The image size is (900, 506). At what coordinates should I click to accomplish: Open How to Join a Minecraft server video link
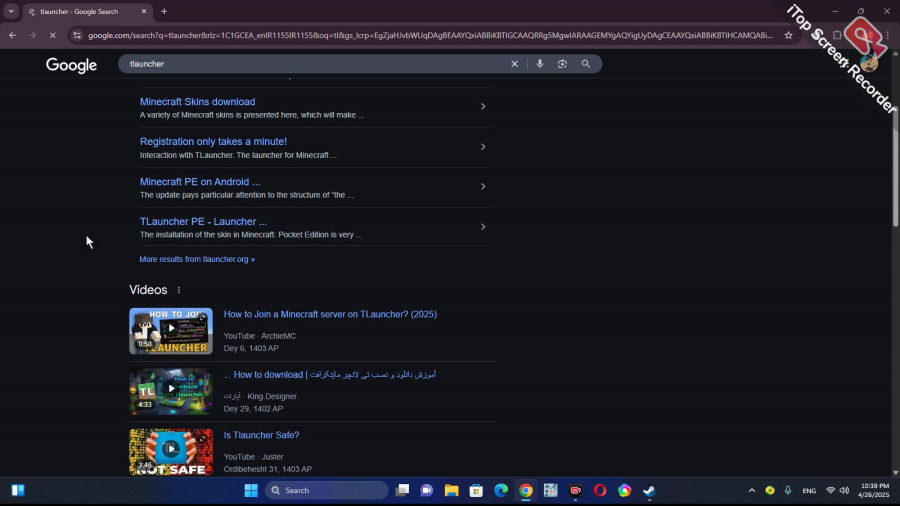tap(330, 314)
